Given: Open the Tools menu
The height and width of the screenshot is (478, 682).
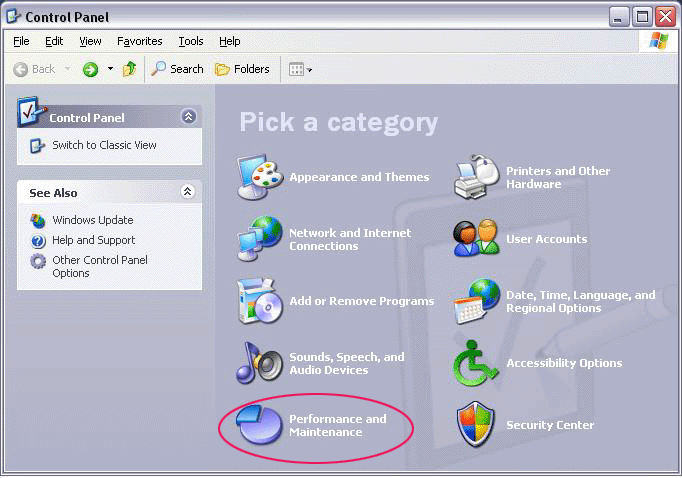Looking at the screenshot, I should click(x=190, y=41).
